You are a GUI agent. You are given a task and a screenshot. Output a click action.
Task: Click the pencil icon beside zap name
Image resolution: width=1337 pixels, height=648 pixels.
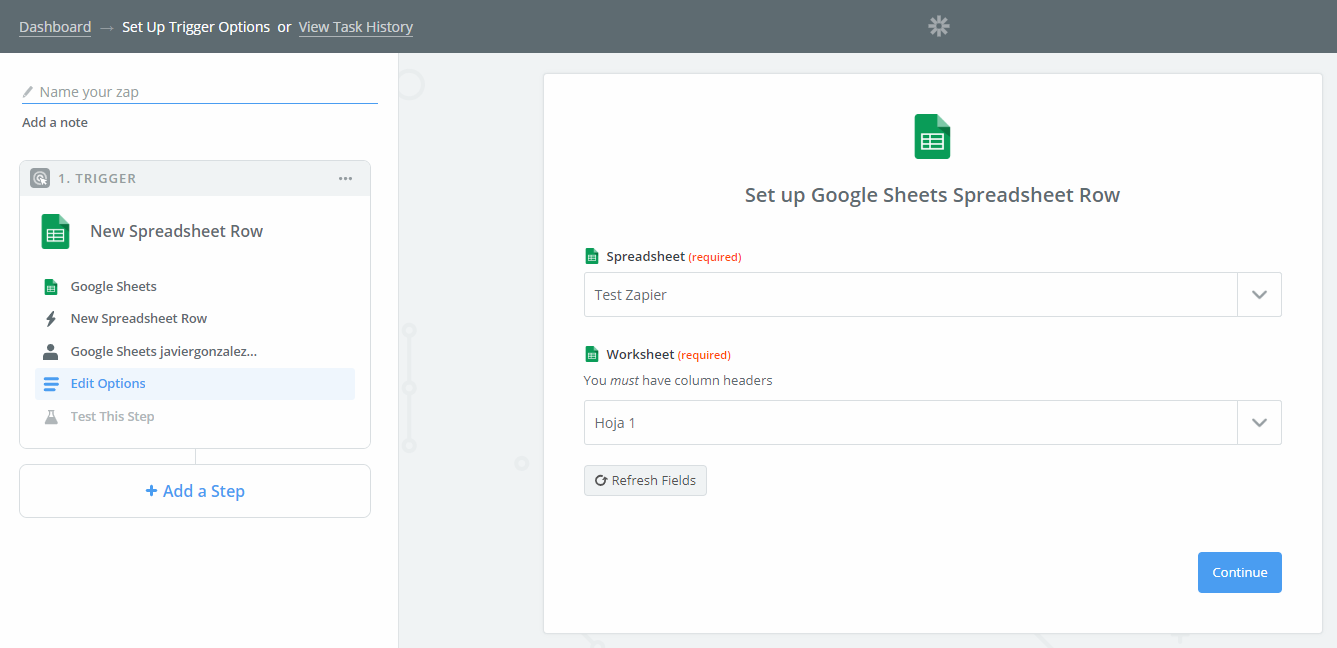point(28,92)
